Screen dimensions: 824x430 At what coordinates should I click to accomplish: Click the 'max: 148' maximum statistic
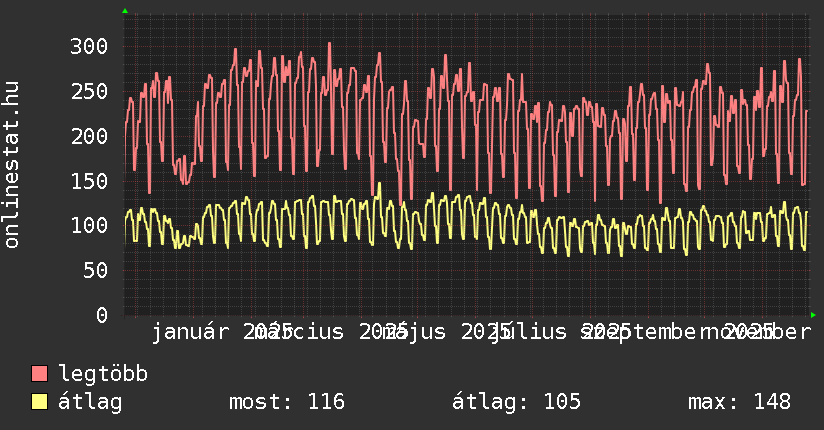pos(739,402)
